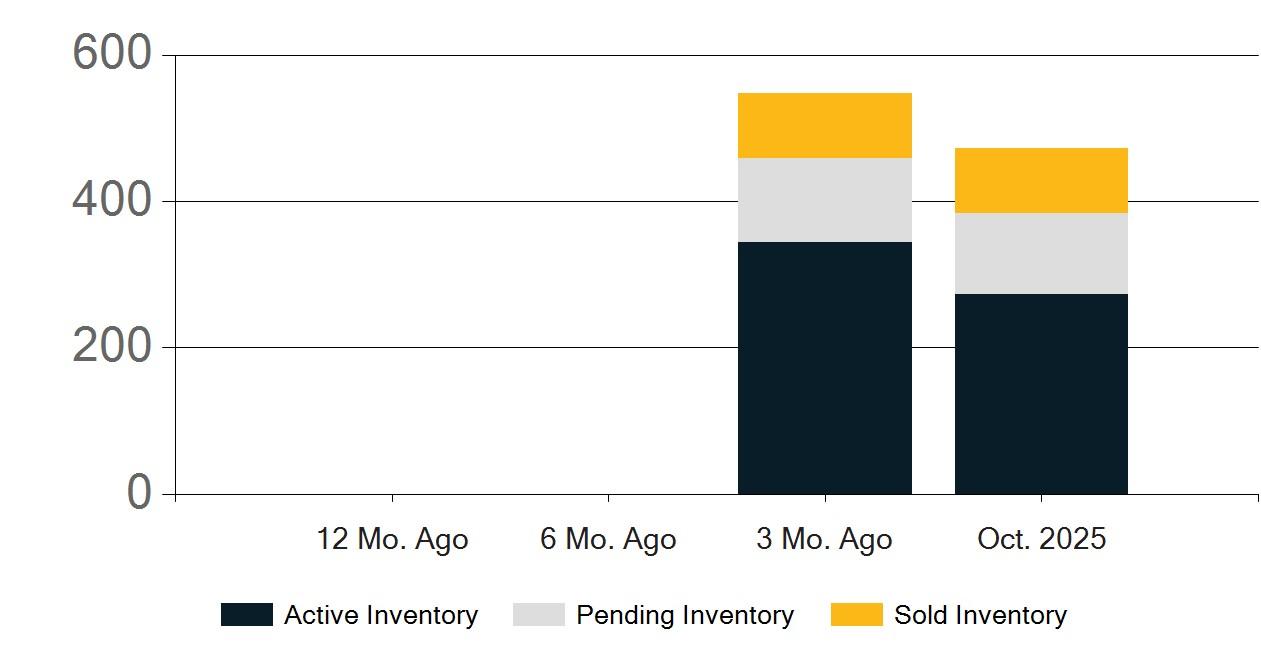Select the Pending Inventory legend label
1261x663 pixels.
tap(684, 615)
